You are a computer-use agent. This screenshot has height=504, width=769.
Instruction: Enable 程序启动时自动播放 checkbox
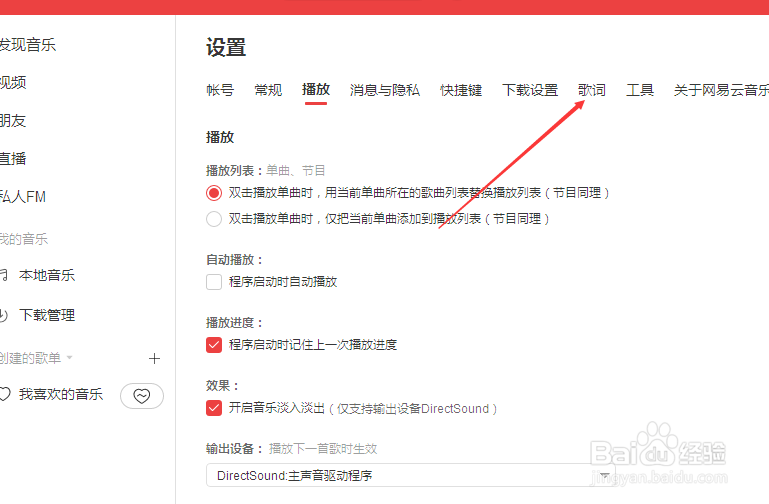(214, 282)
